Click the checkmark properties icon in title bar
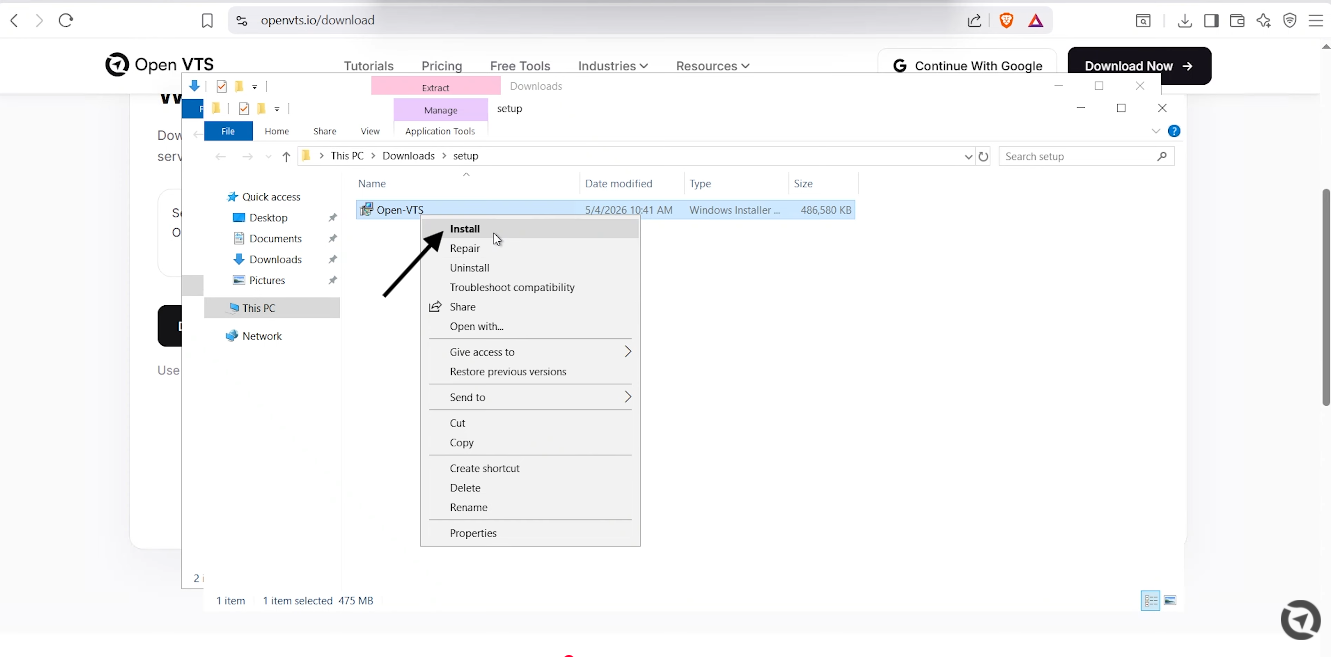Viewport: 1331px width, 657px height. (243, 109)
